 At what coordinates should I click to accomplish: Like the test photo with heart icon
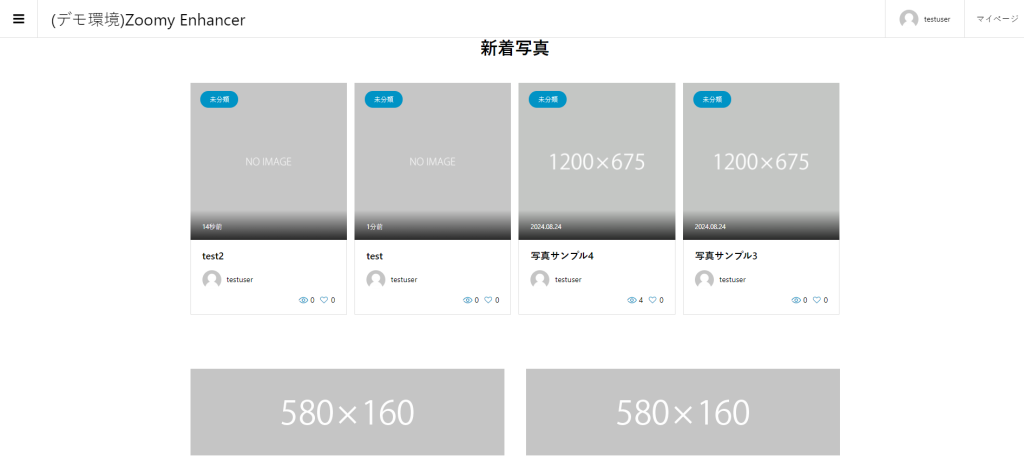488,300
